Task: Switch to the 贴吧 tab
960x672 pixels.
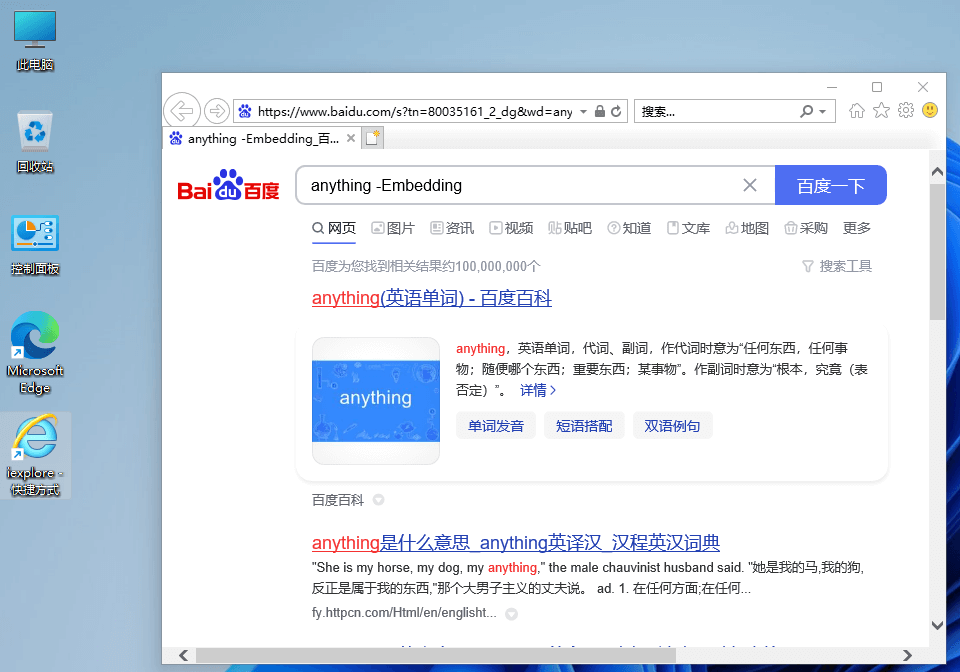Action: pos(570,228)
